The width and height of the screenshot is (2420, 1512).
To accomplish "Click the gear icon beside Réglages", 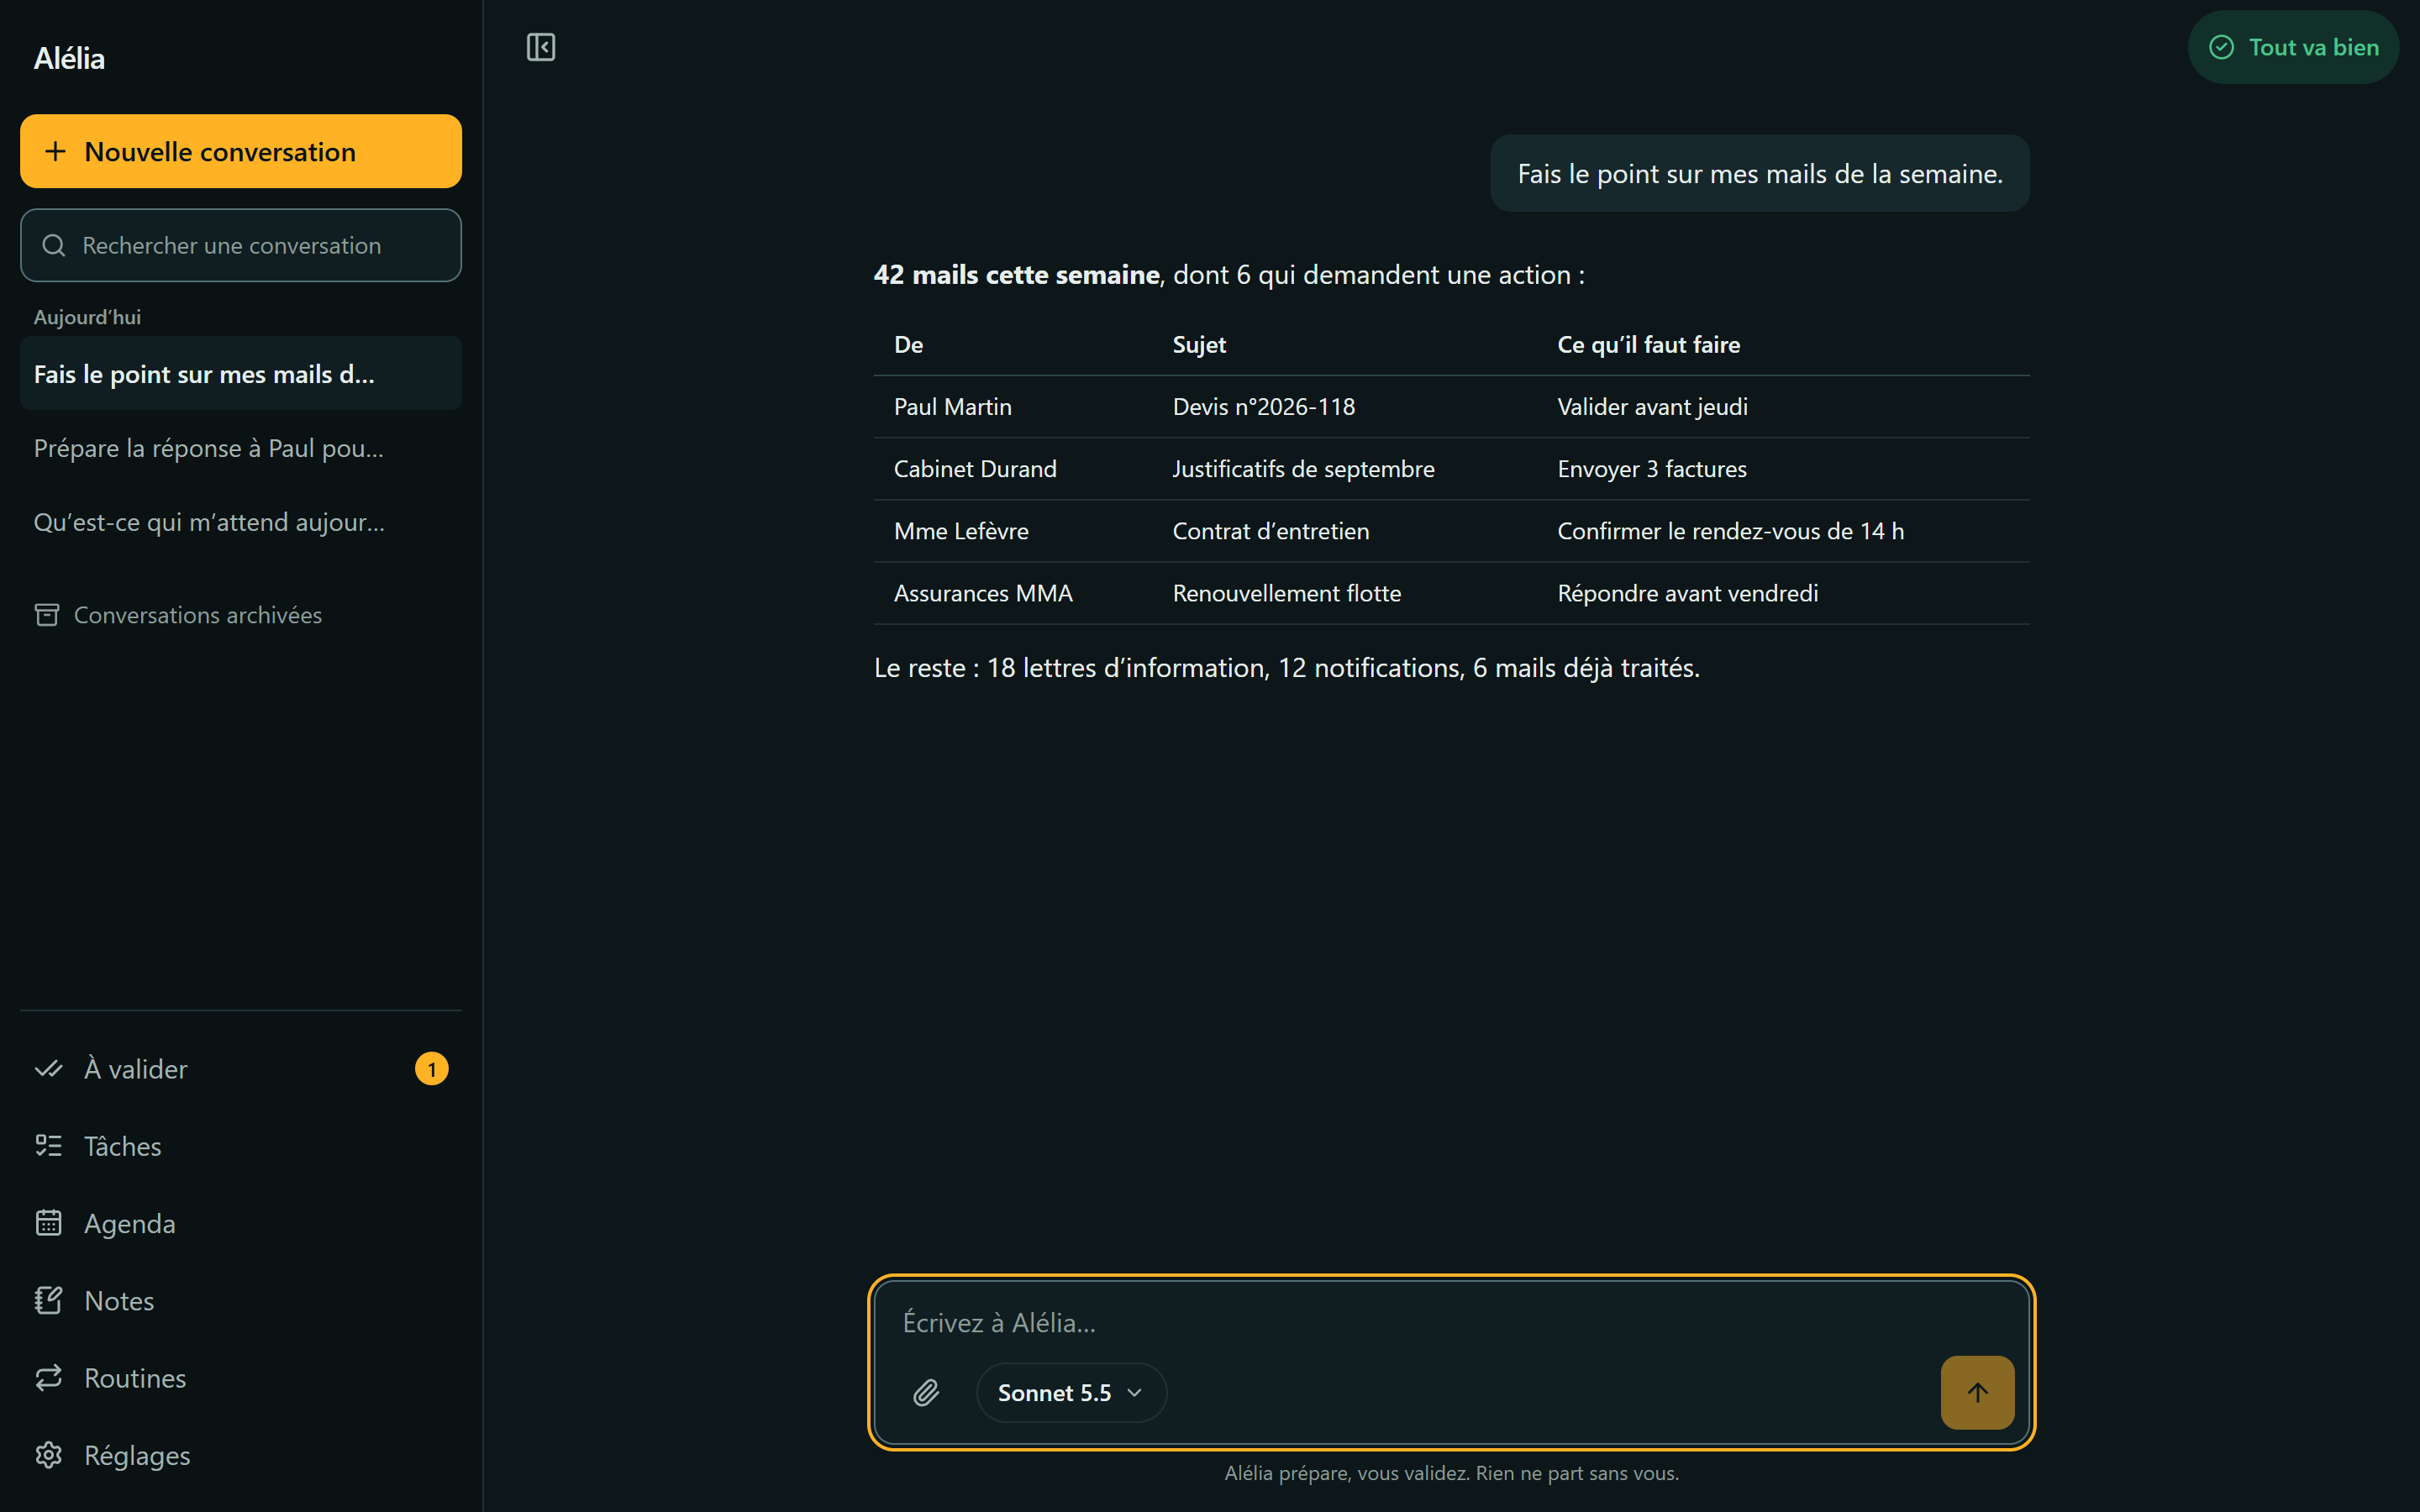I will pyautogui.click(x=49, y=1455).
